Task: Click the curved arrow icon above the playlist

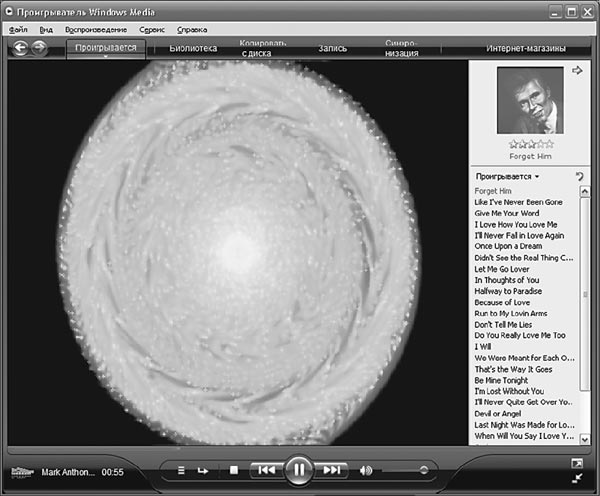Action: coord(580,176)
